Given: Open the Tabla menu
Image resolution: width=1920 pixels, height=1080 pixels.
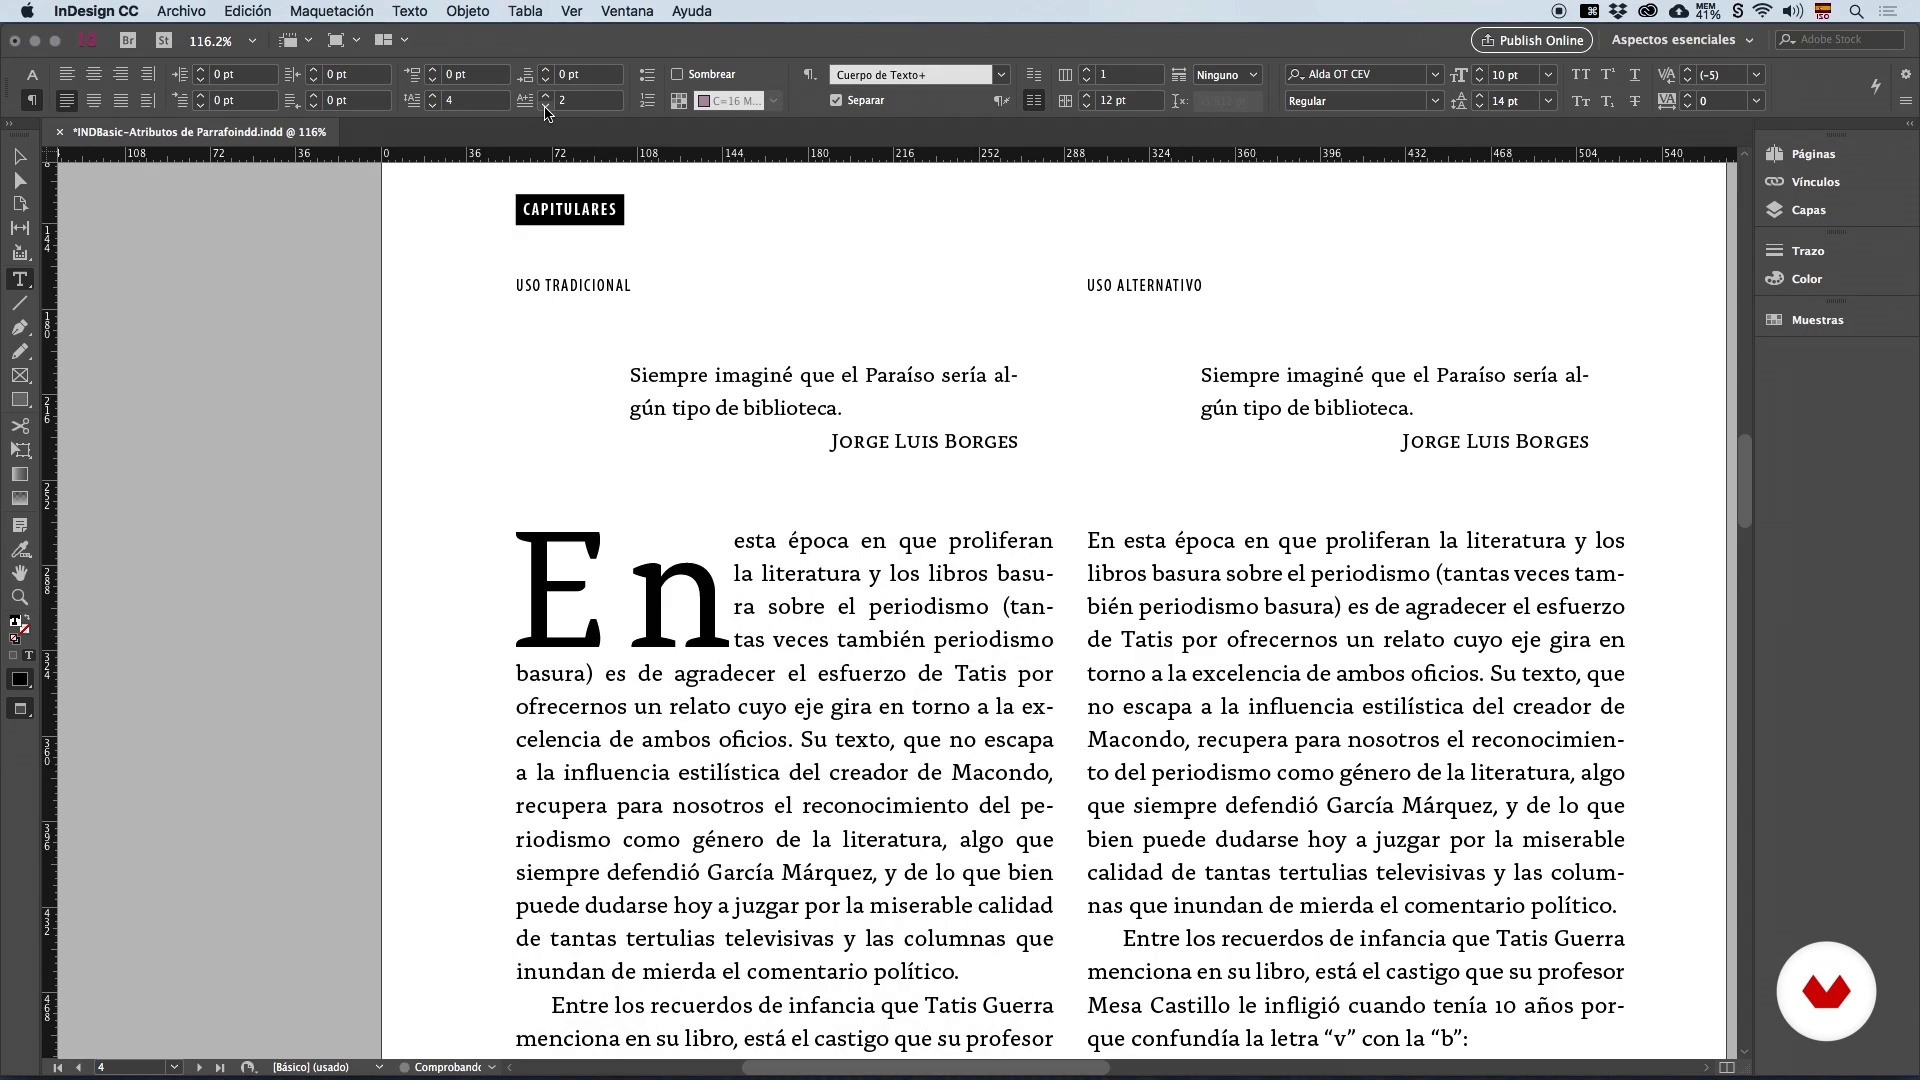Looking at the screenshot, I should (525, 11).
